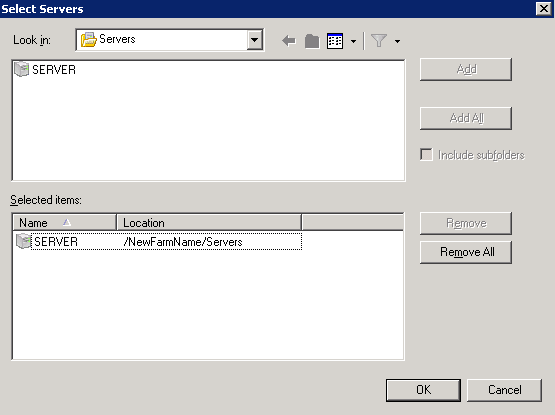Click the back arrow toolbar icon
This screenshot has width=555, height=415.
pyautogui.click(x=289, y=41)
